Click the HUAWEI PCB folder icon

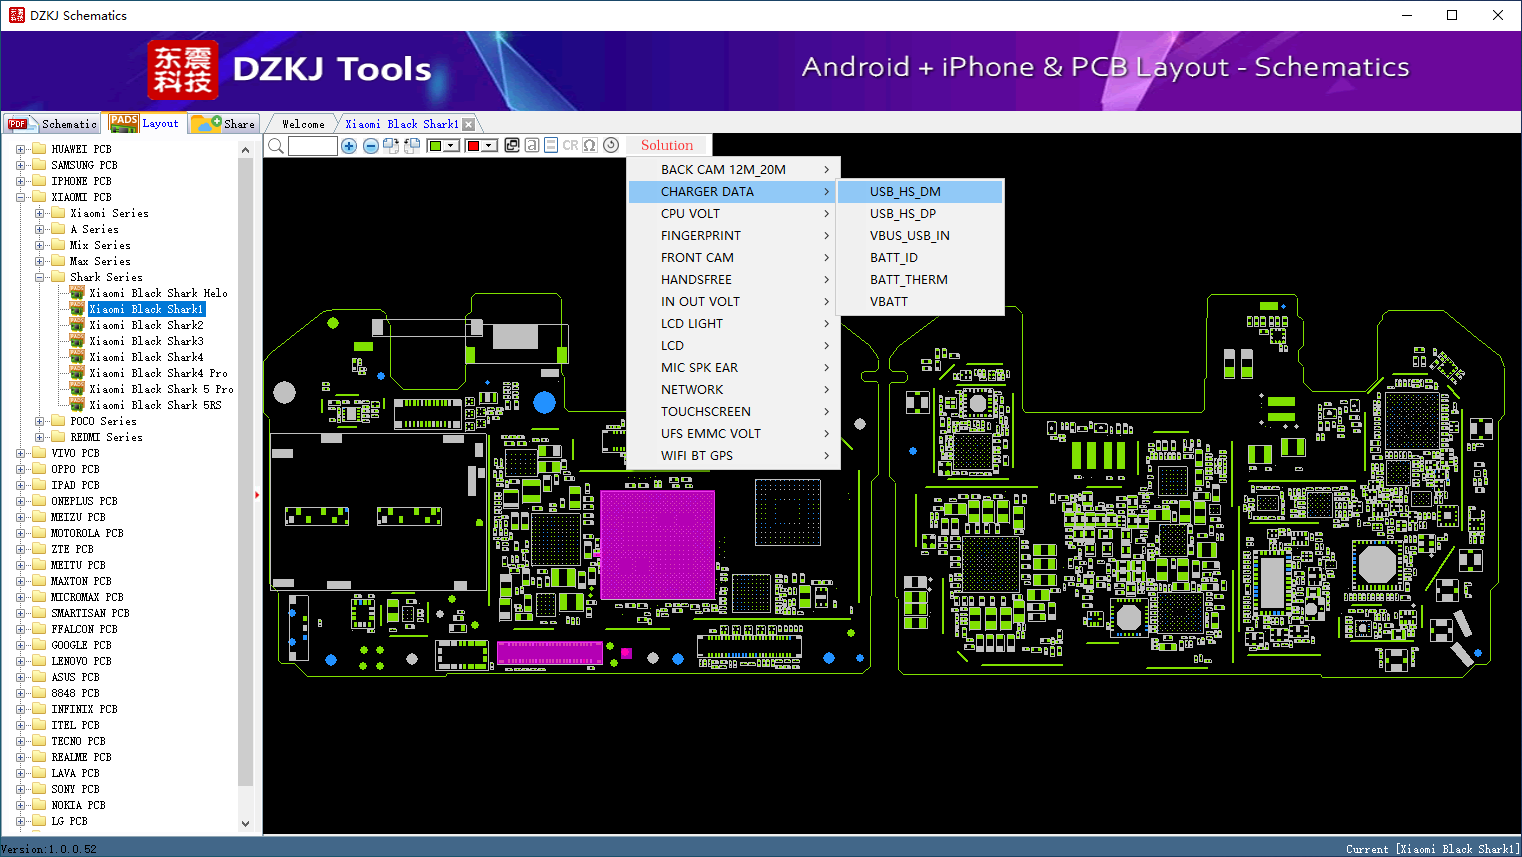point(39,149)
